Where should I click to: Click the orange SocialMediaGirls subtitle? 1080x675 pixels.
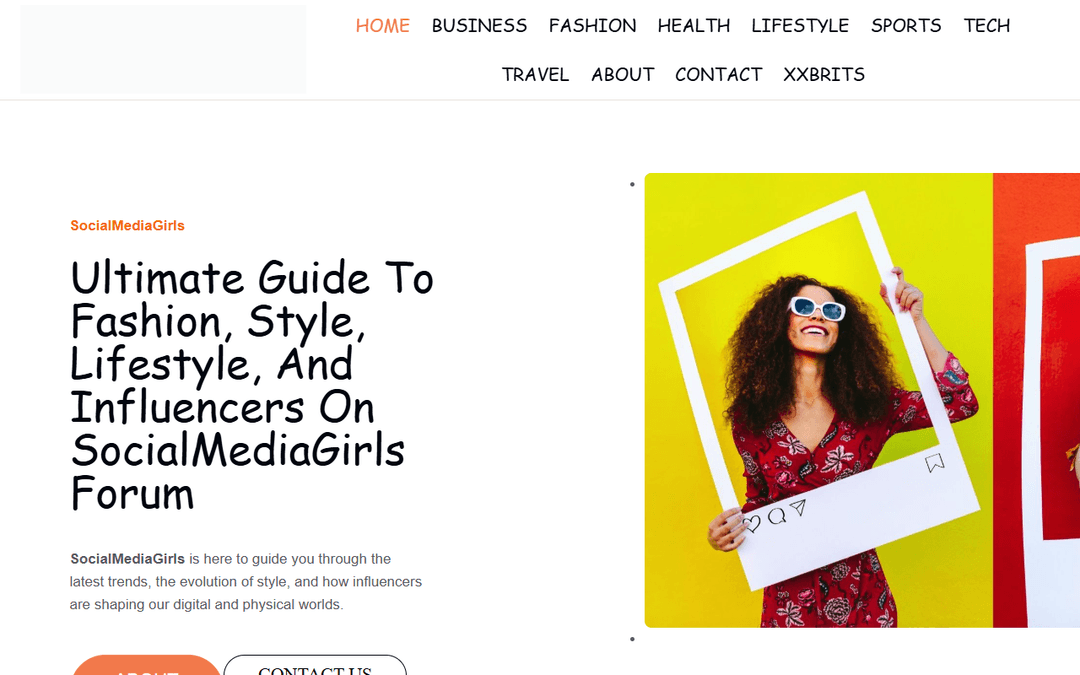click(127, 225)
